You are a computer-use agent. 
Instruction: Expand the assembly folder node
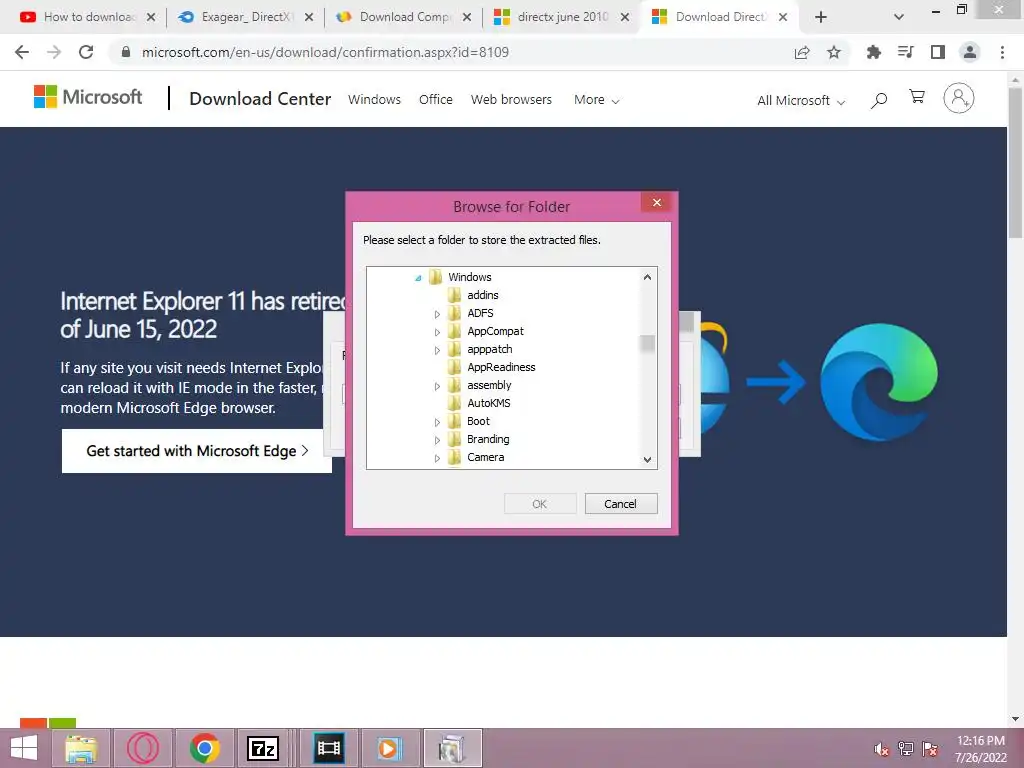(x=437, y=387)
